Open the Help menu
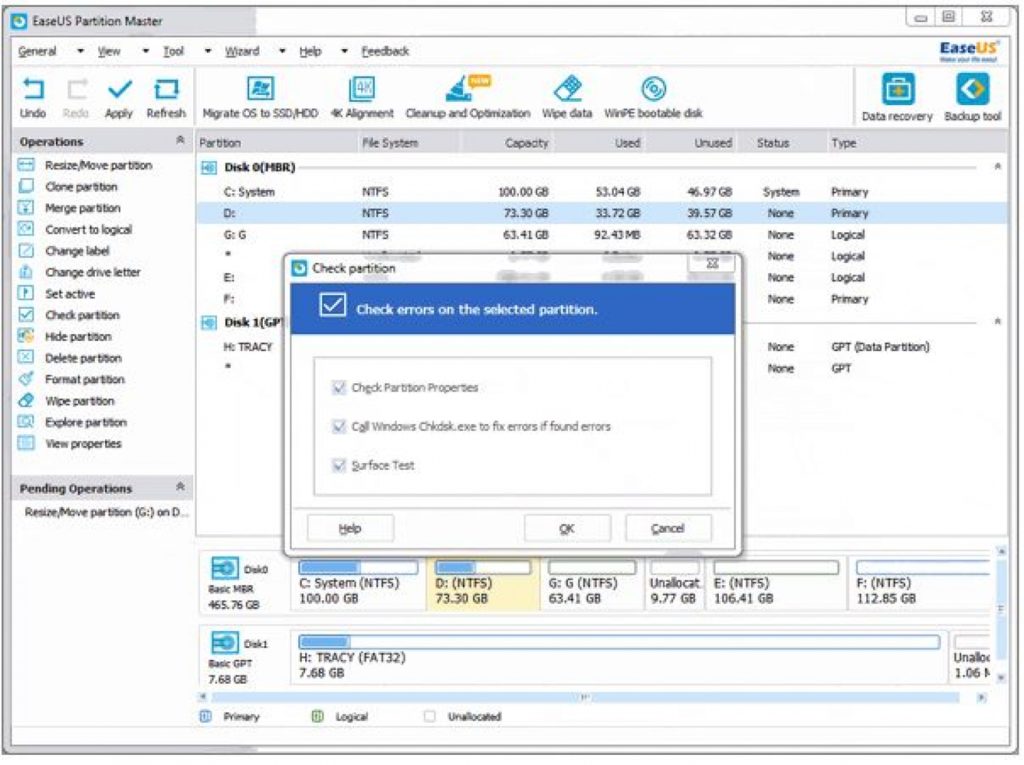1024x765 pixels. tap(310, 51)
